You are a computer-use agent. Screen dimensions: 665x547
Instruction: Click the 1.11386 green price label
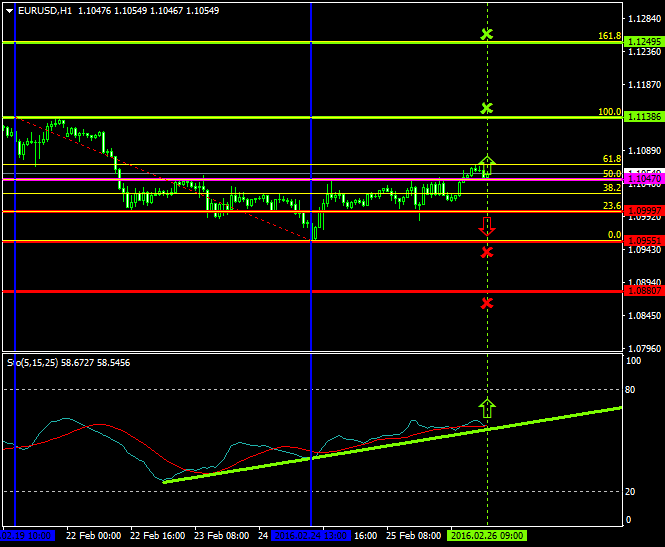643,117
